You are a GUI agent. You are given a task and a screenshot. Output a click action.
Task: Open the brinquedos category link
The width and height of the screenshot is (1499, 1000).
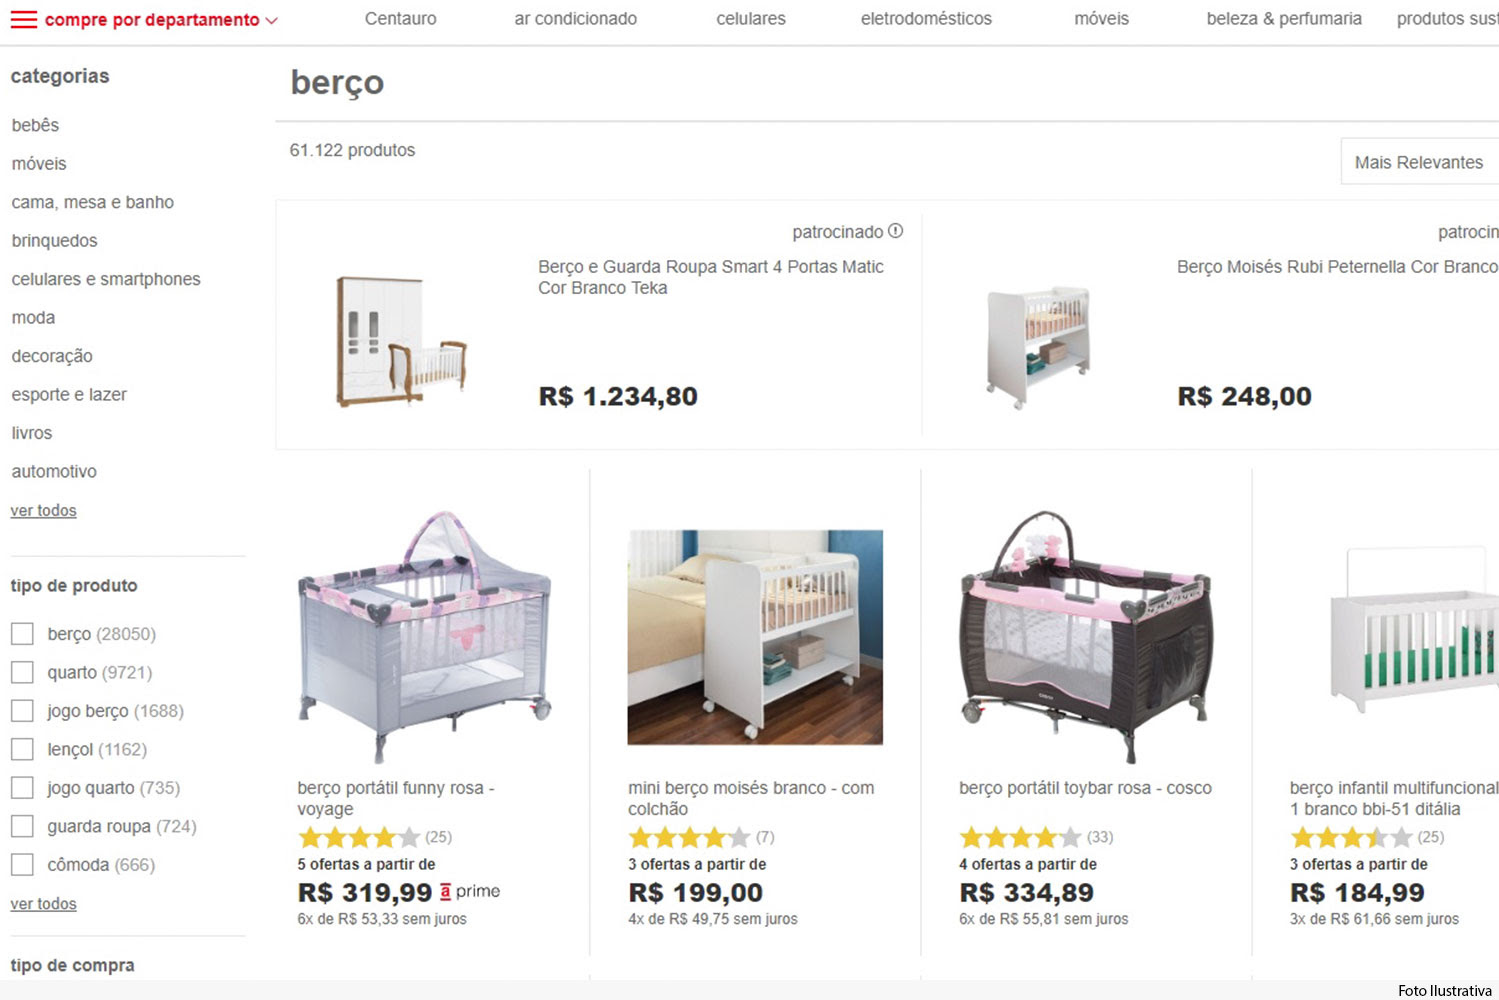(54, 241)
